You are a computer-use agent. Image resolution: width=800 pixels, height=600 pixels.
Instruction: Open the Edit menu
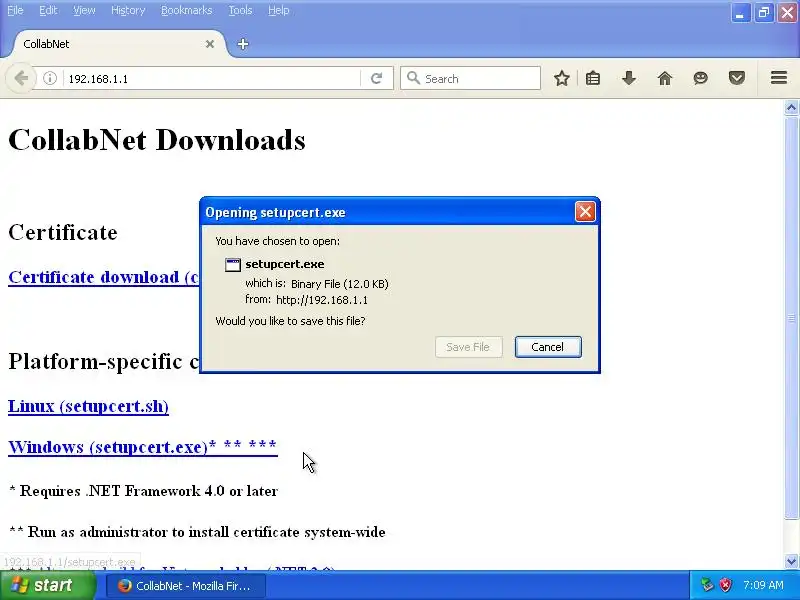point(48,10)
